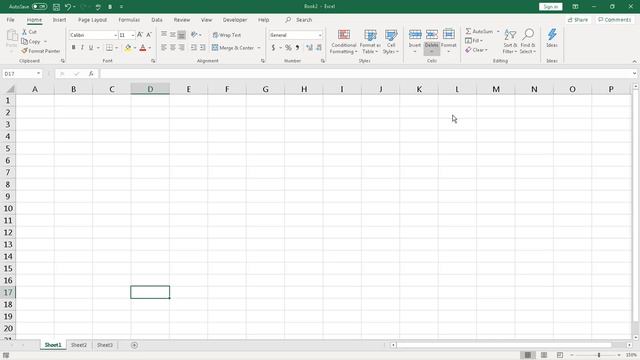Screen dimensions: 640x360
Task: Click the Orientation icon
Action: (194, 35)
